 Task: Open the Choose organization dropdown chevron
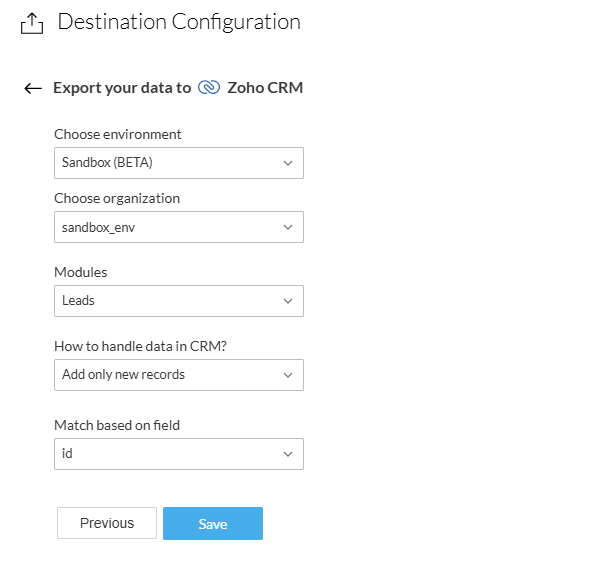pos(288,227)
